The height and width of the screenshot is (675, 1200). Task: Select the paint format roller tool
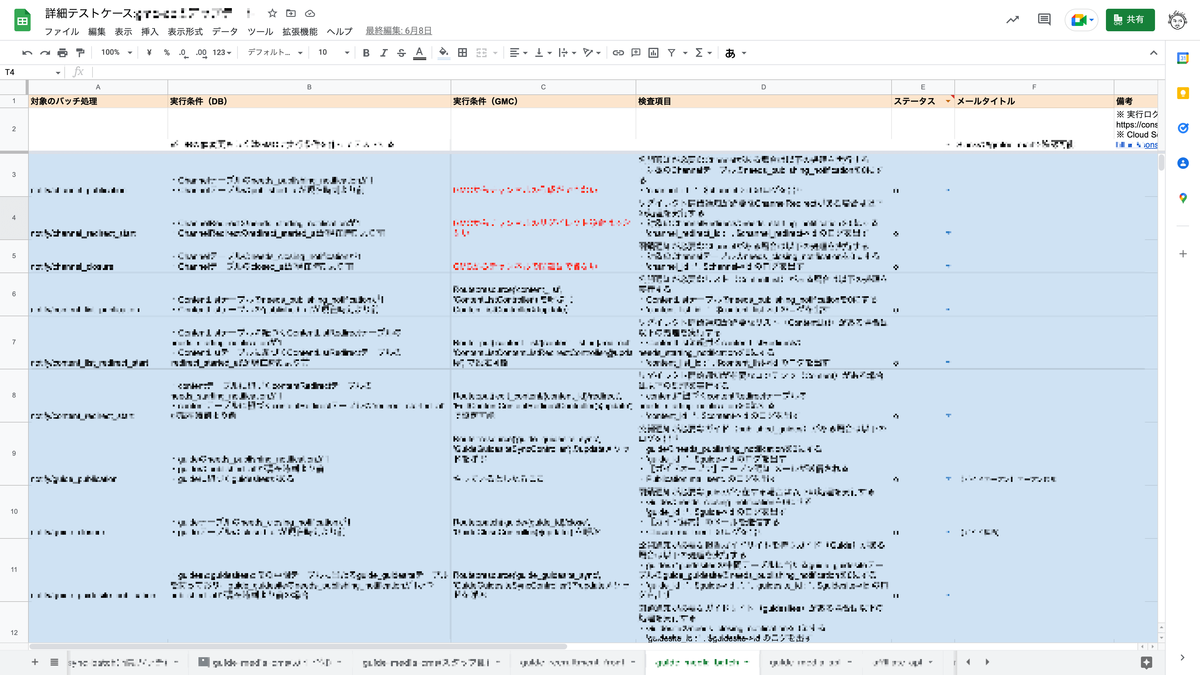[x=80, y=52]
